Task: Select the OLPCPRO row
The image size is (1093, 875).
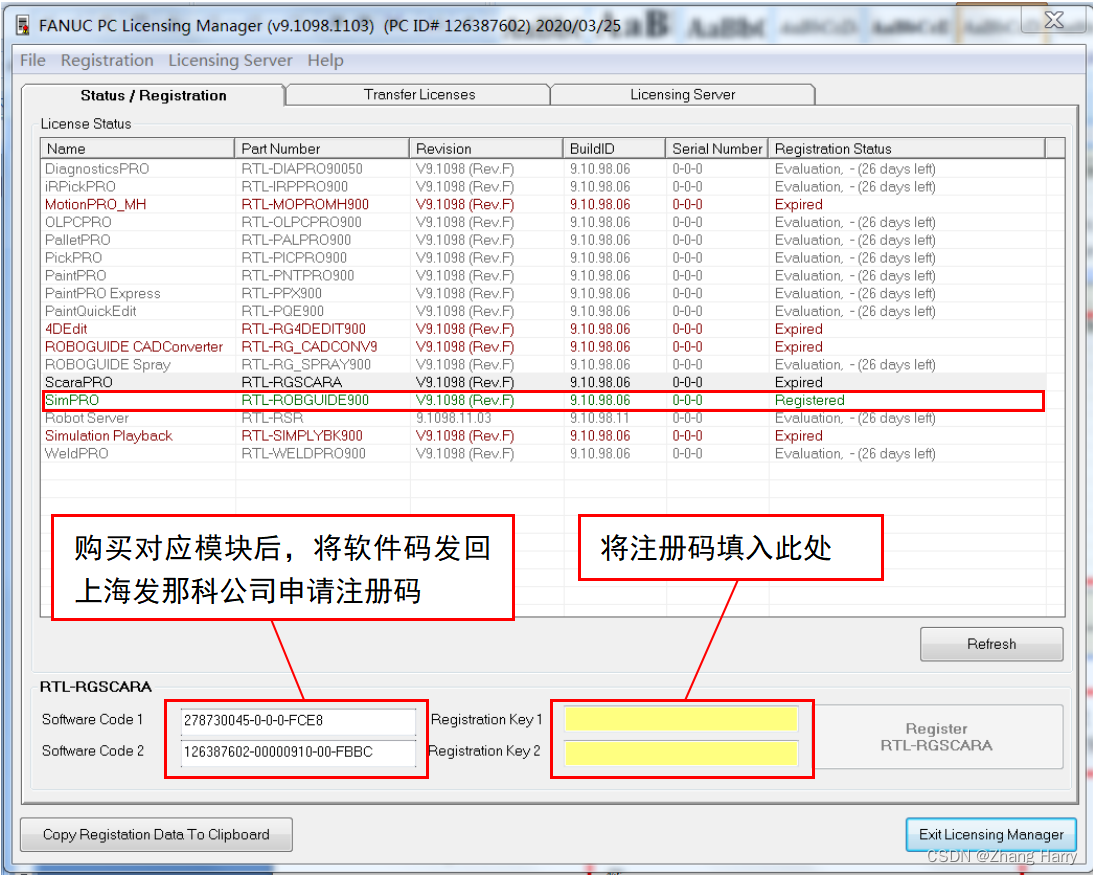Action: coord(544,222)
